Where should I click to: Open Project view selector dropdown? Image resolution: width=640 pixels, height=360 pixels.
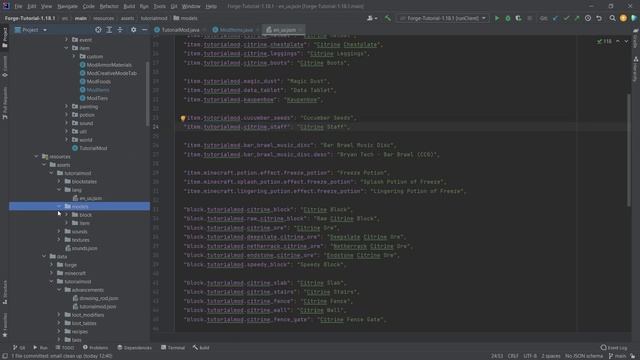coord(31,30)
